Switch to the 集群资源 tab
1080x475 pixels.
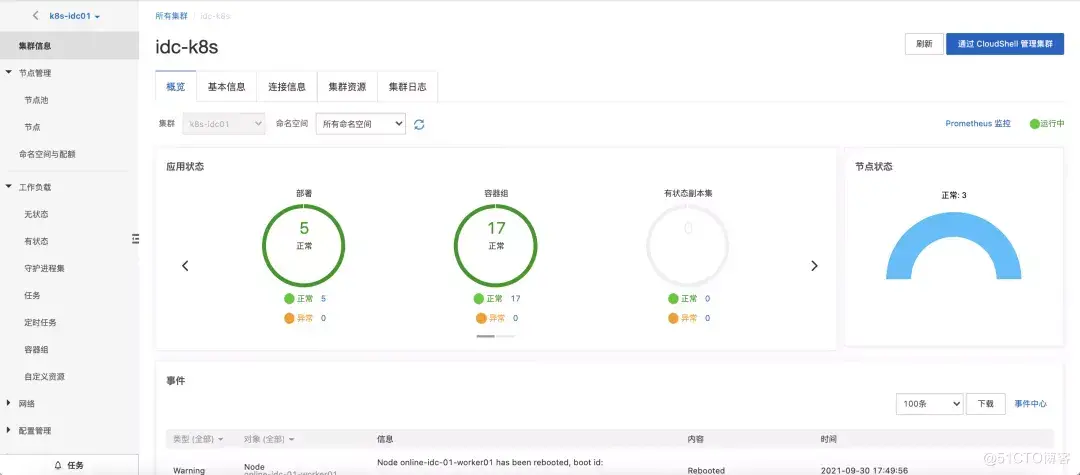click(347, 87)
